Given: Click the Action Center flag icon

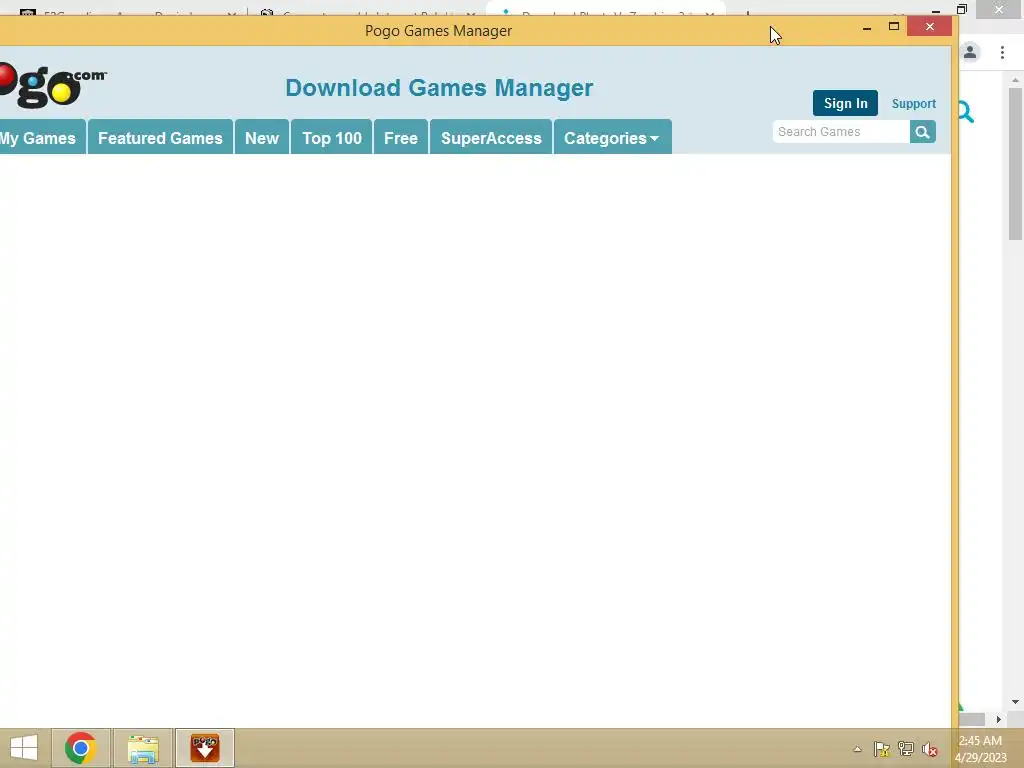Looking at the screenshot, I should (882, 749).
